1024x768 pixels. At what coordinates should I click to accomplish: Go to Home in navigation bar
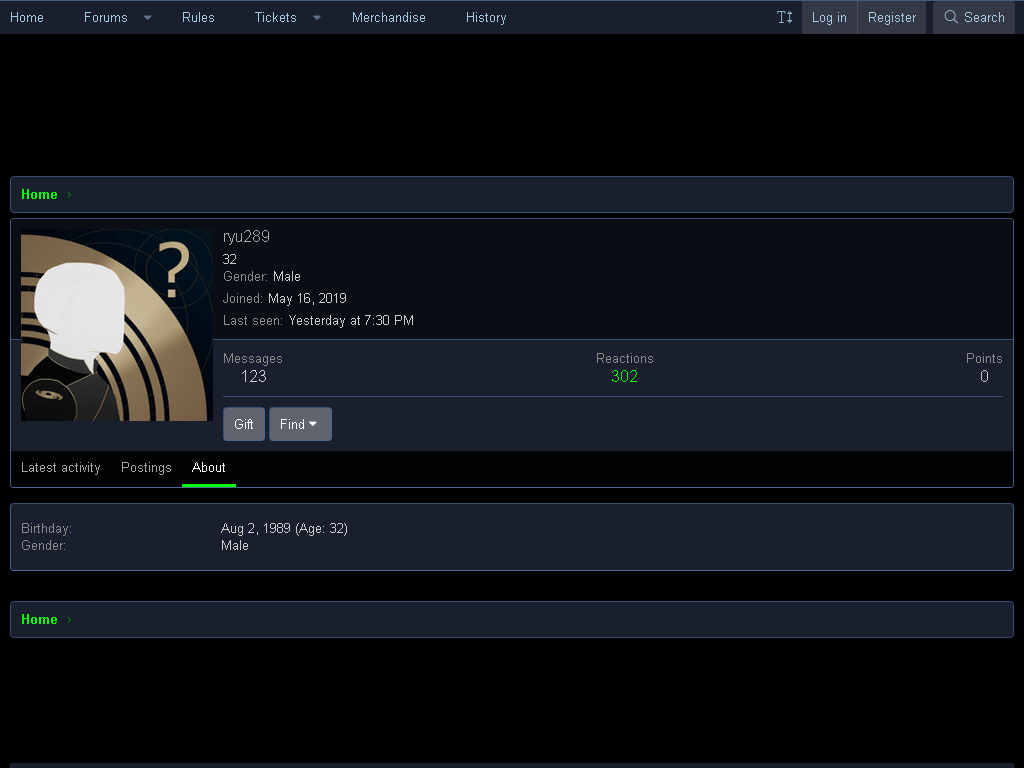(x=27, y=18)
